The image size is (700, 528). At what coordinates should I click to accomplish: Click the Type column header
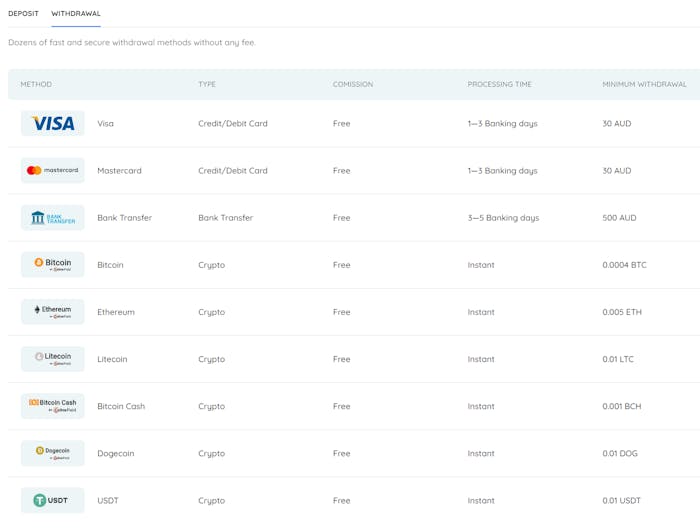pyautogui.click(x=207, y=85)
